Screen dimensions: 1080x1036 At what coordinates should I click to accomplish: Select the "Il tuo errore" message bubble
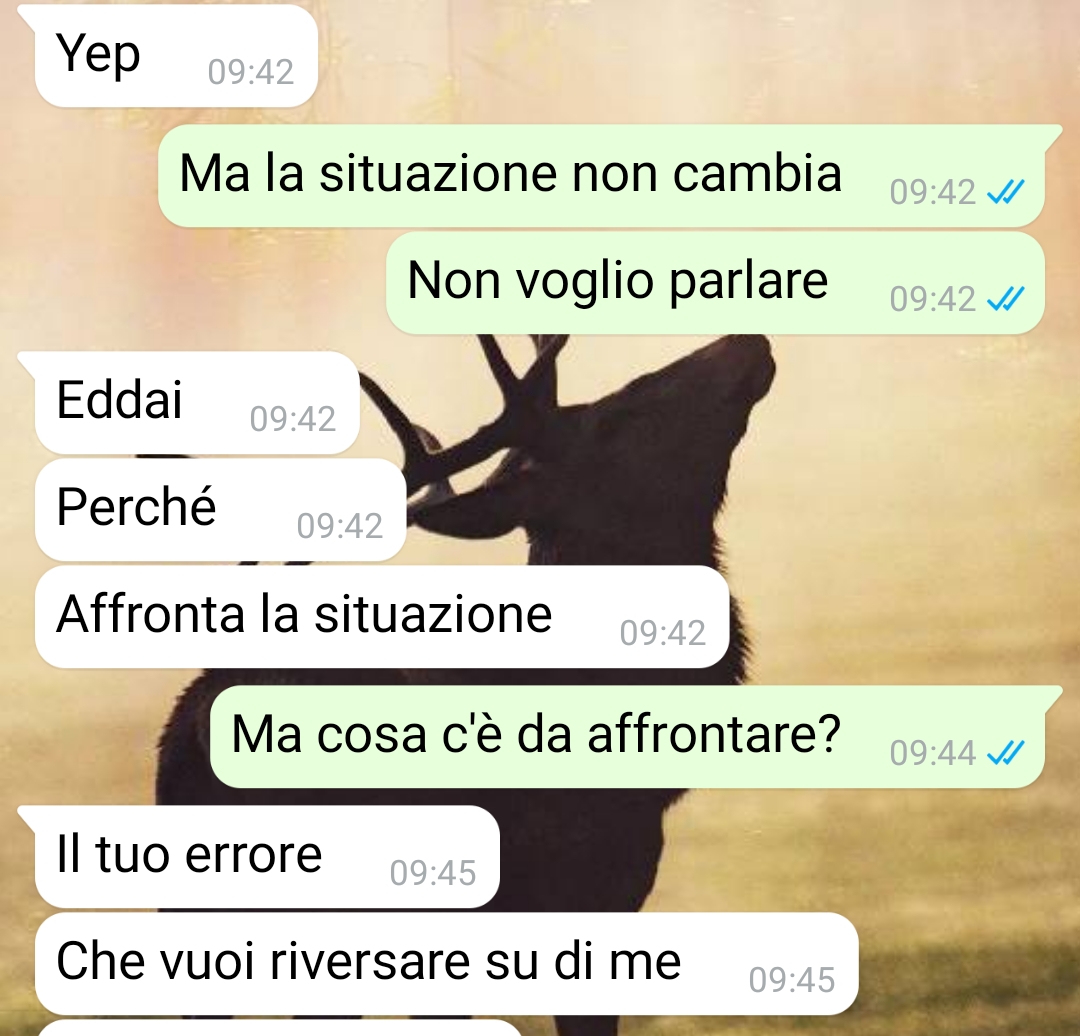267,857
